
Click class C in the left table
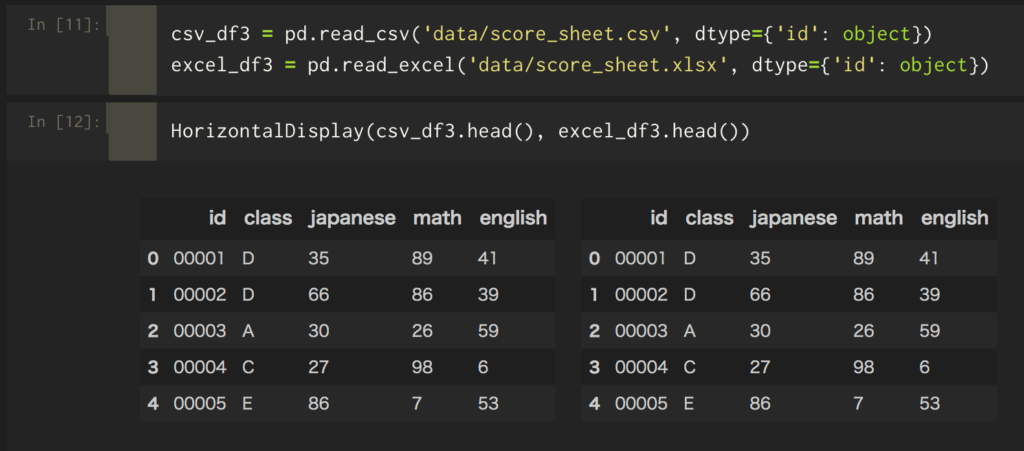click(248, 367)
